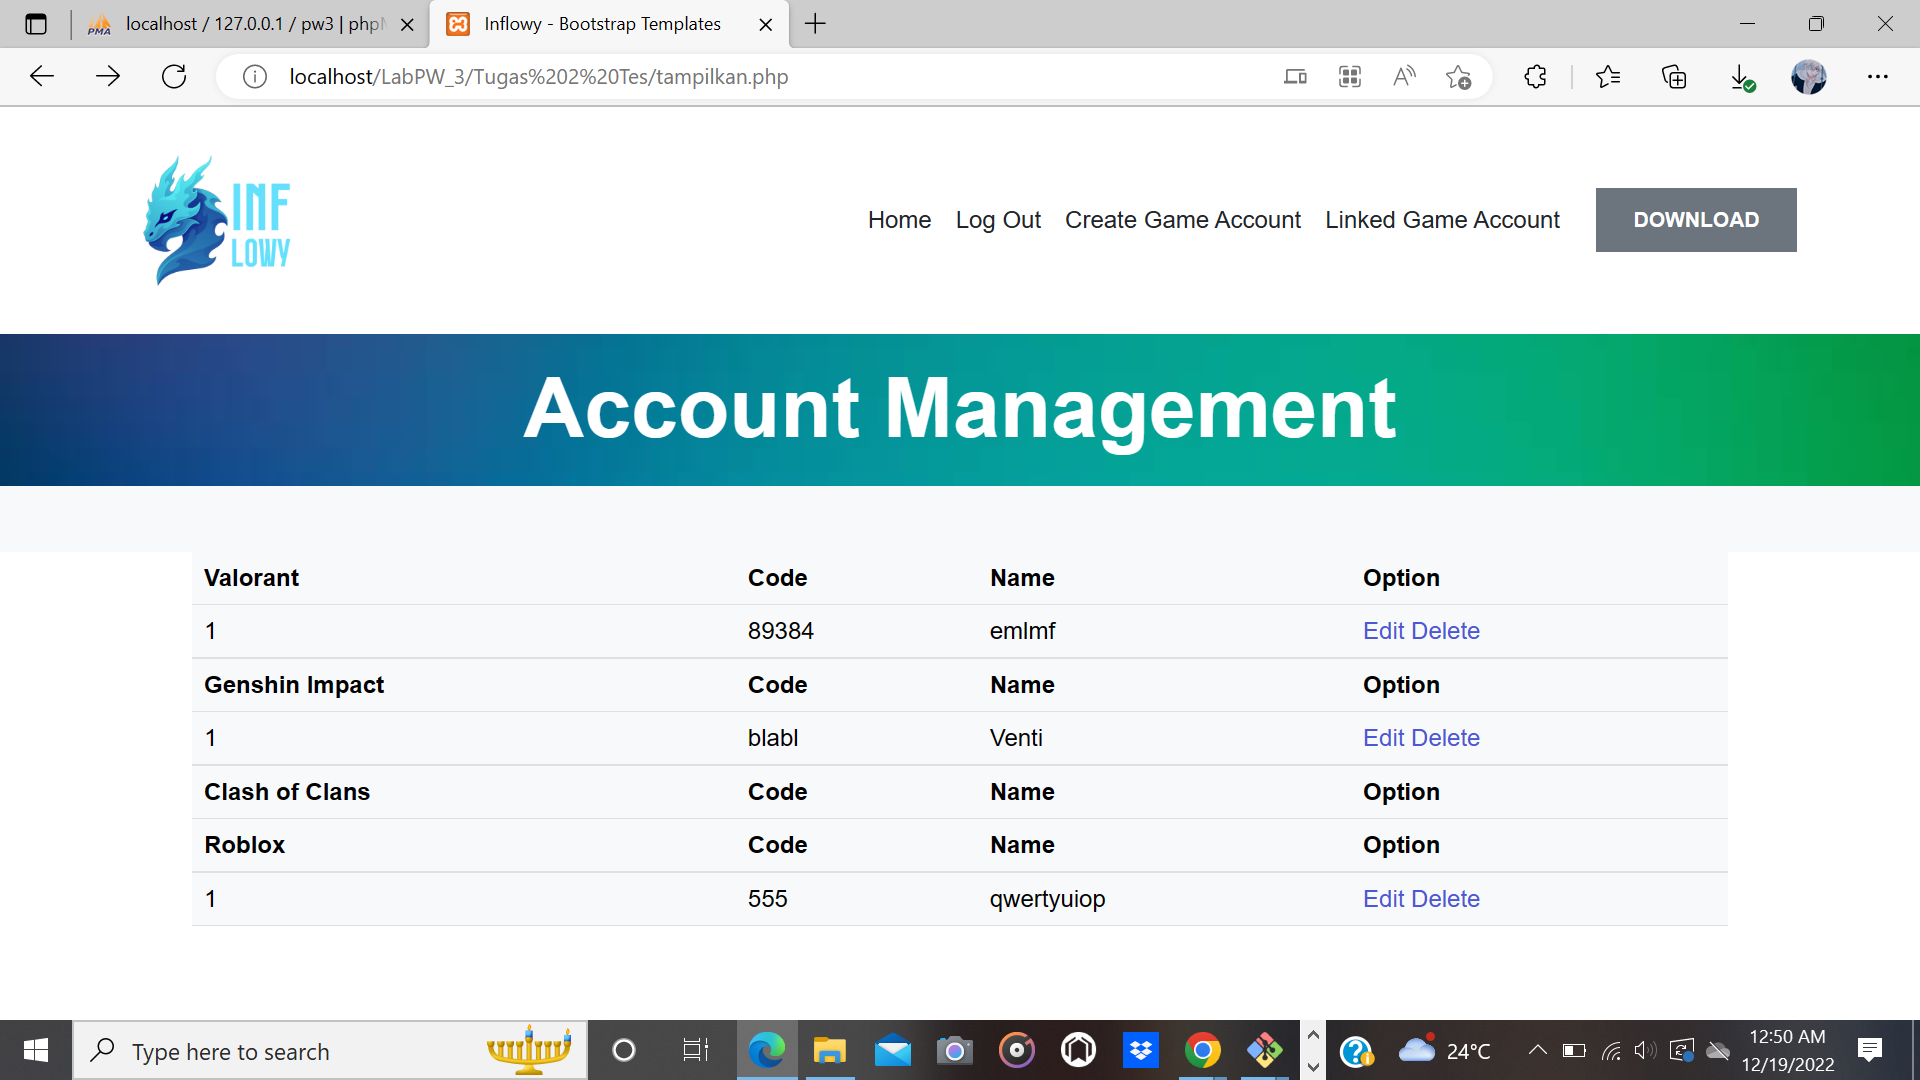Click the browser refresh icon

coord(174,77)
